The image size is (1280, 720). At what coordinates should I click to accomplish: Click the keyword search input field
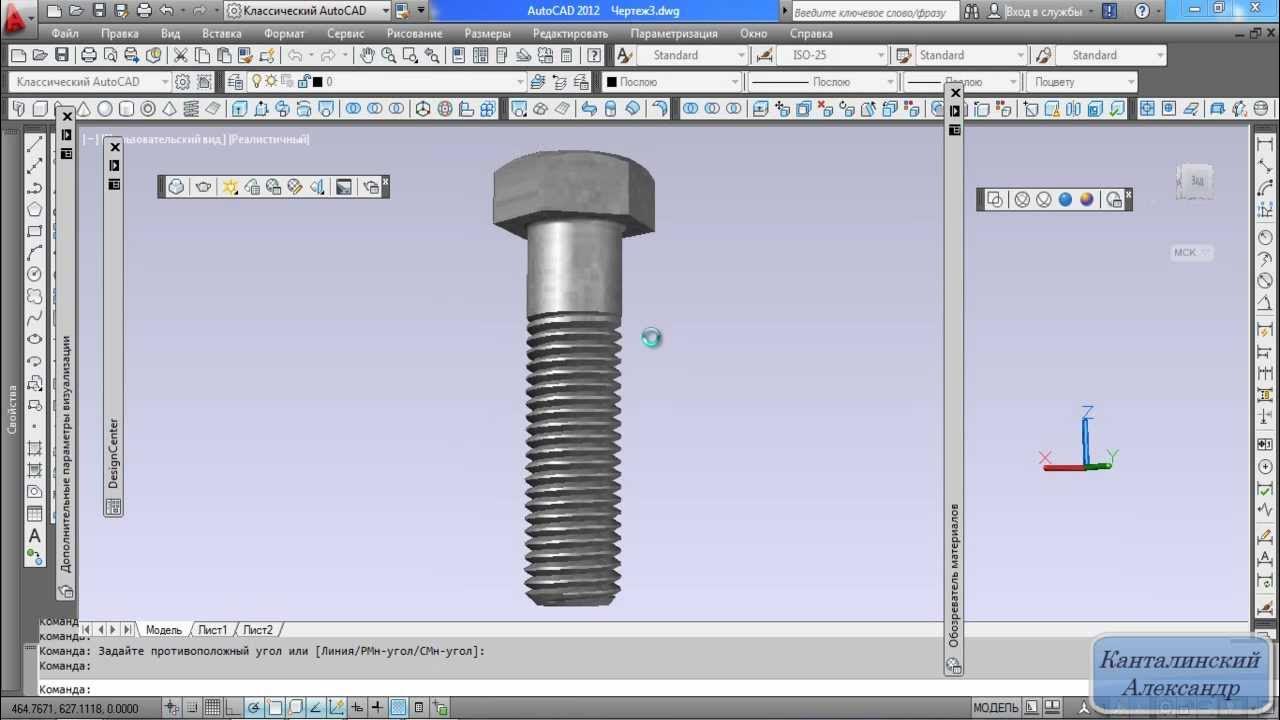coord(874,12)
